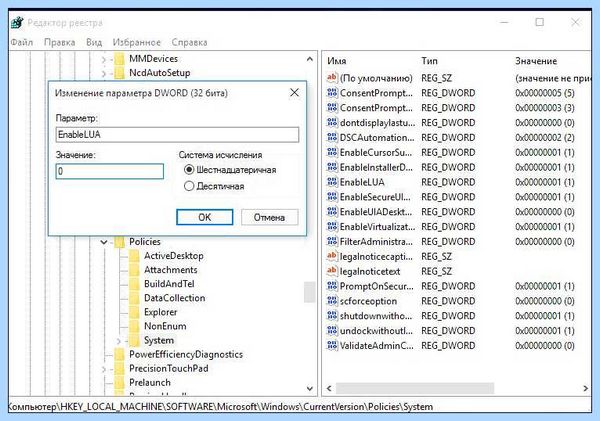Click the PowerEfficiencyDiagnostics folder icon
The height and width of the screenshot is (421, 600).
click(119, 354)
